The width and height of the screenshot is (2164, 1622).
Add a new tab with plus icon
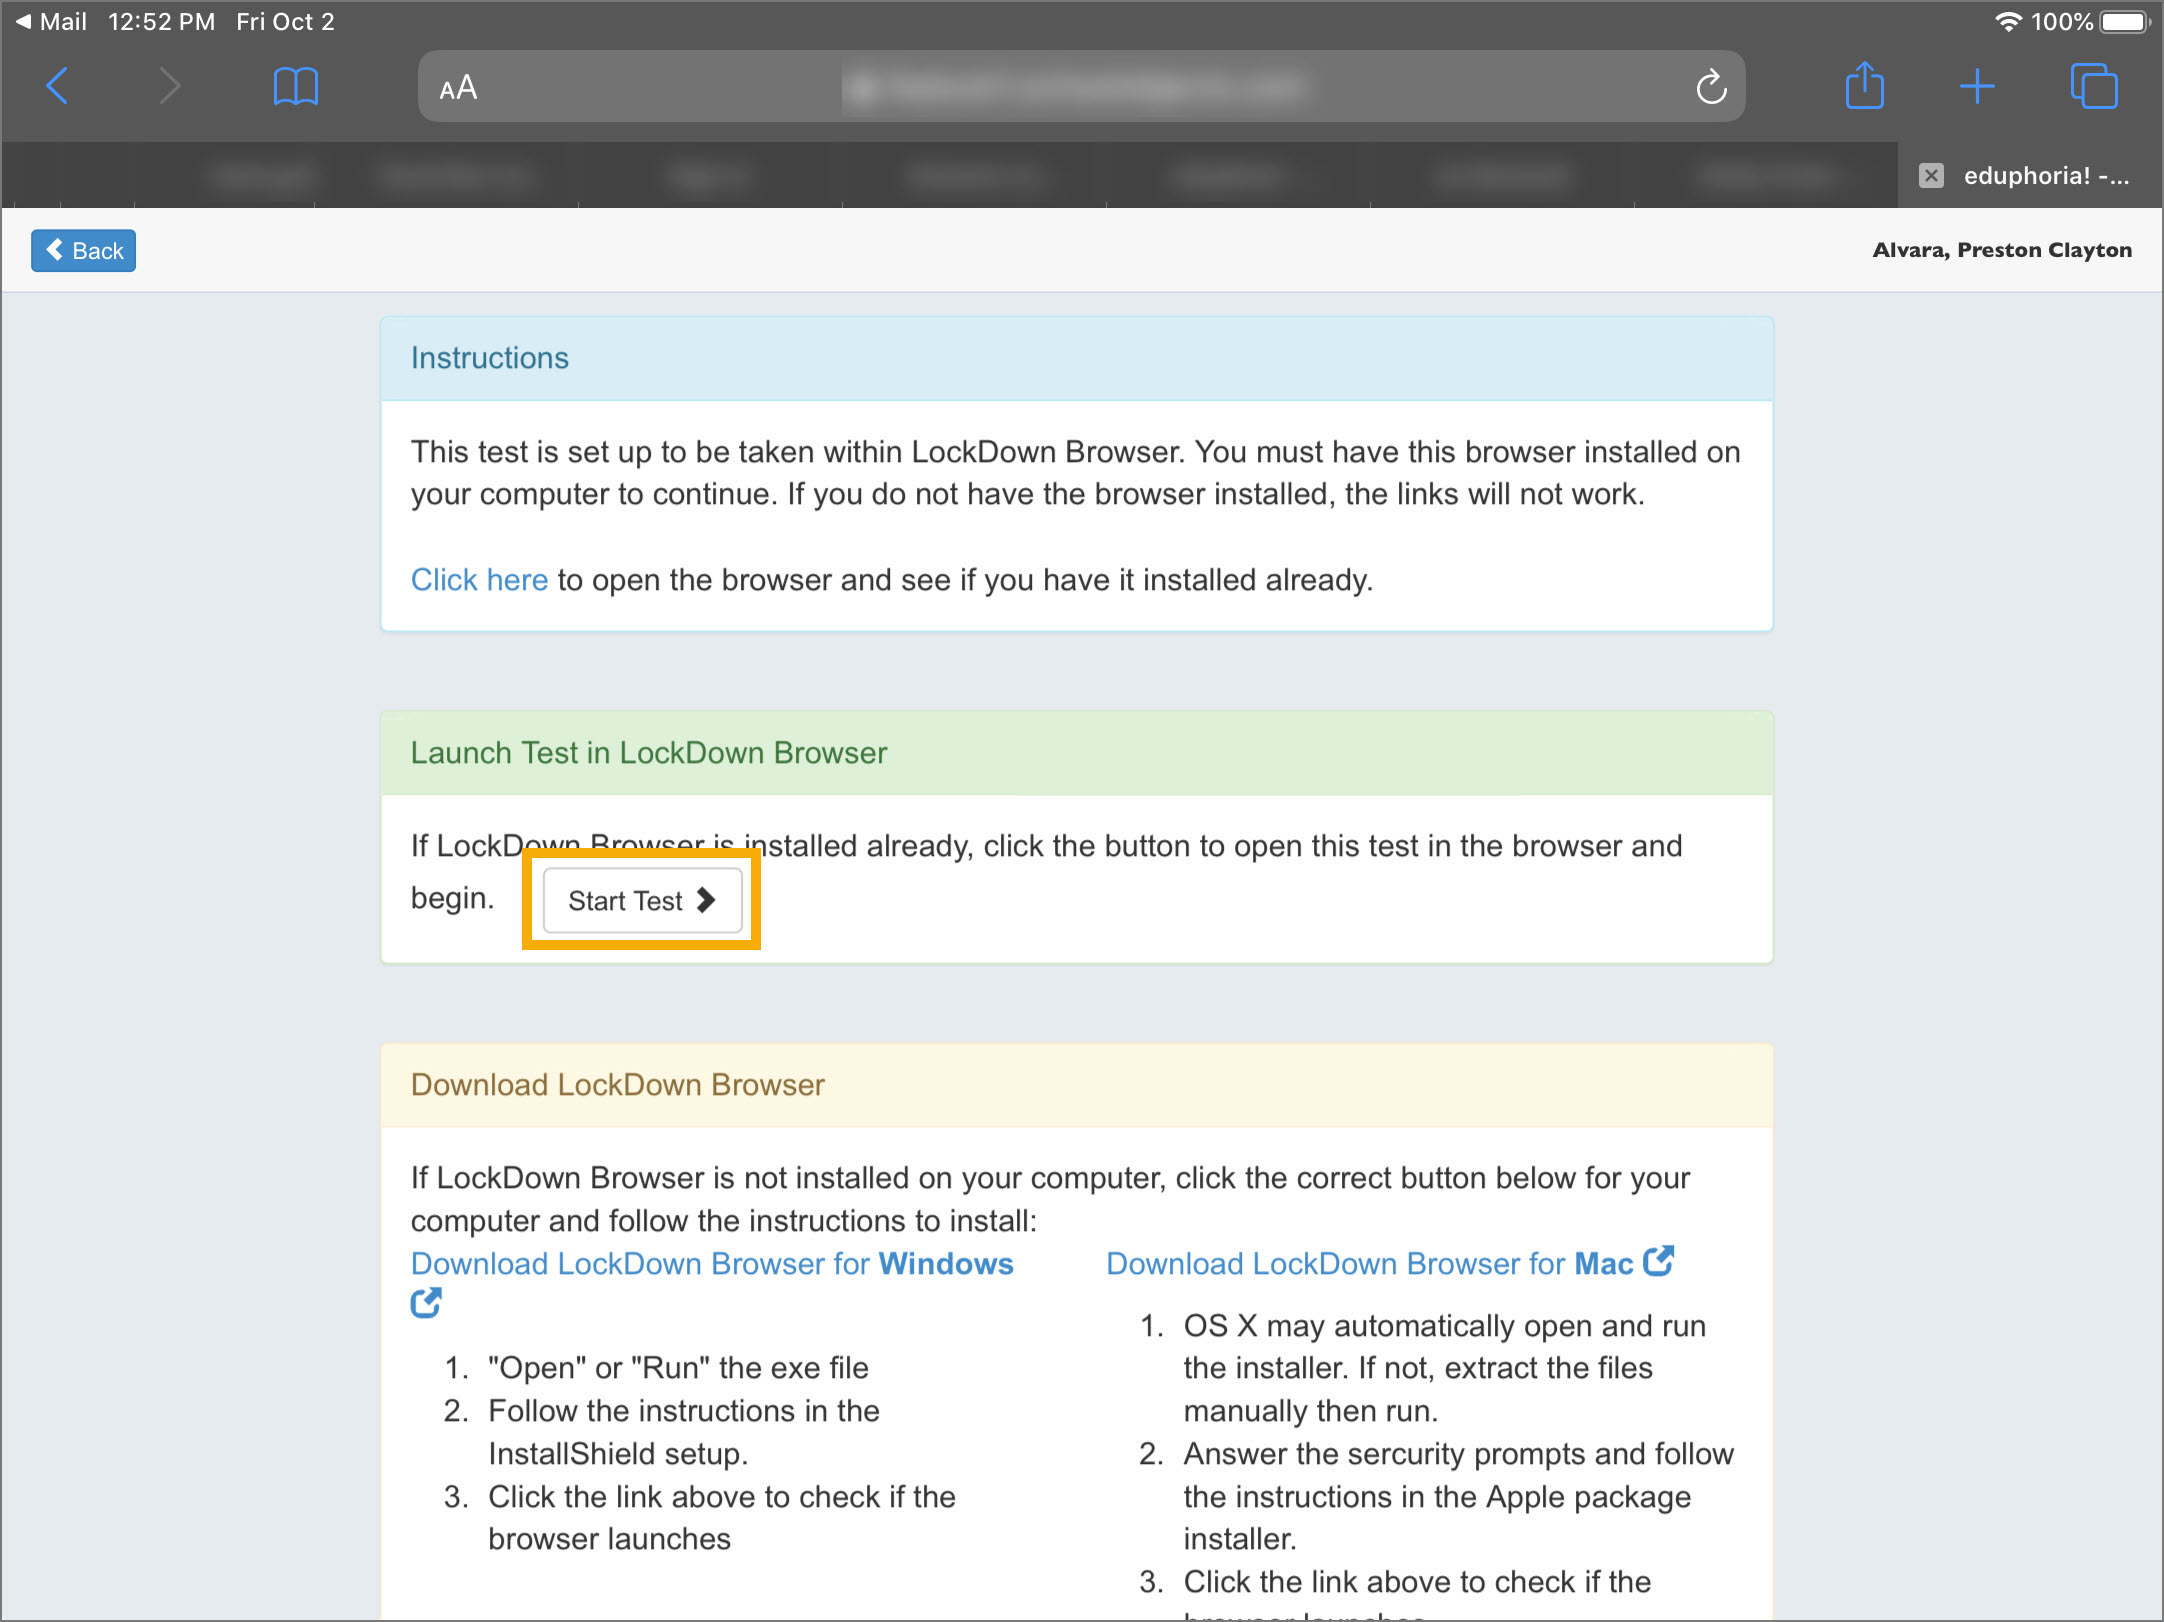(x=1977, y=86)
